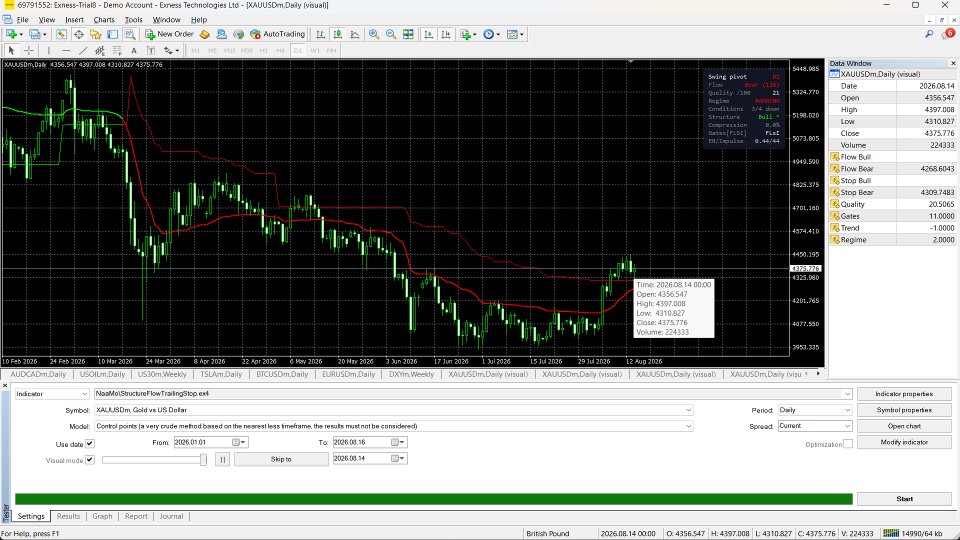Open the Templates toolbar dropdown
Image resolution: width=960 pixels, height=540 pixels.
coord(515,34)
